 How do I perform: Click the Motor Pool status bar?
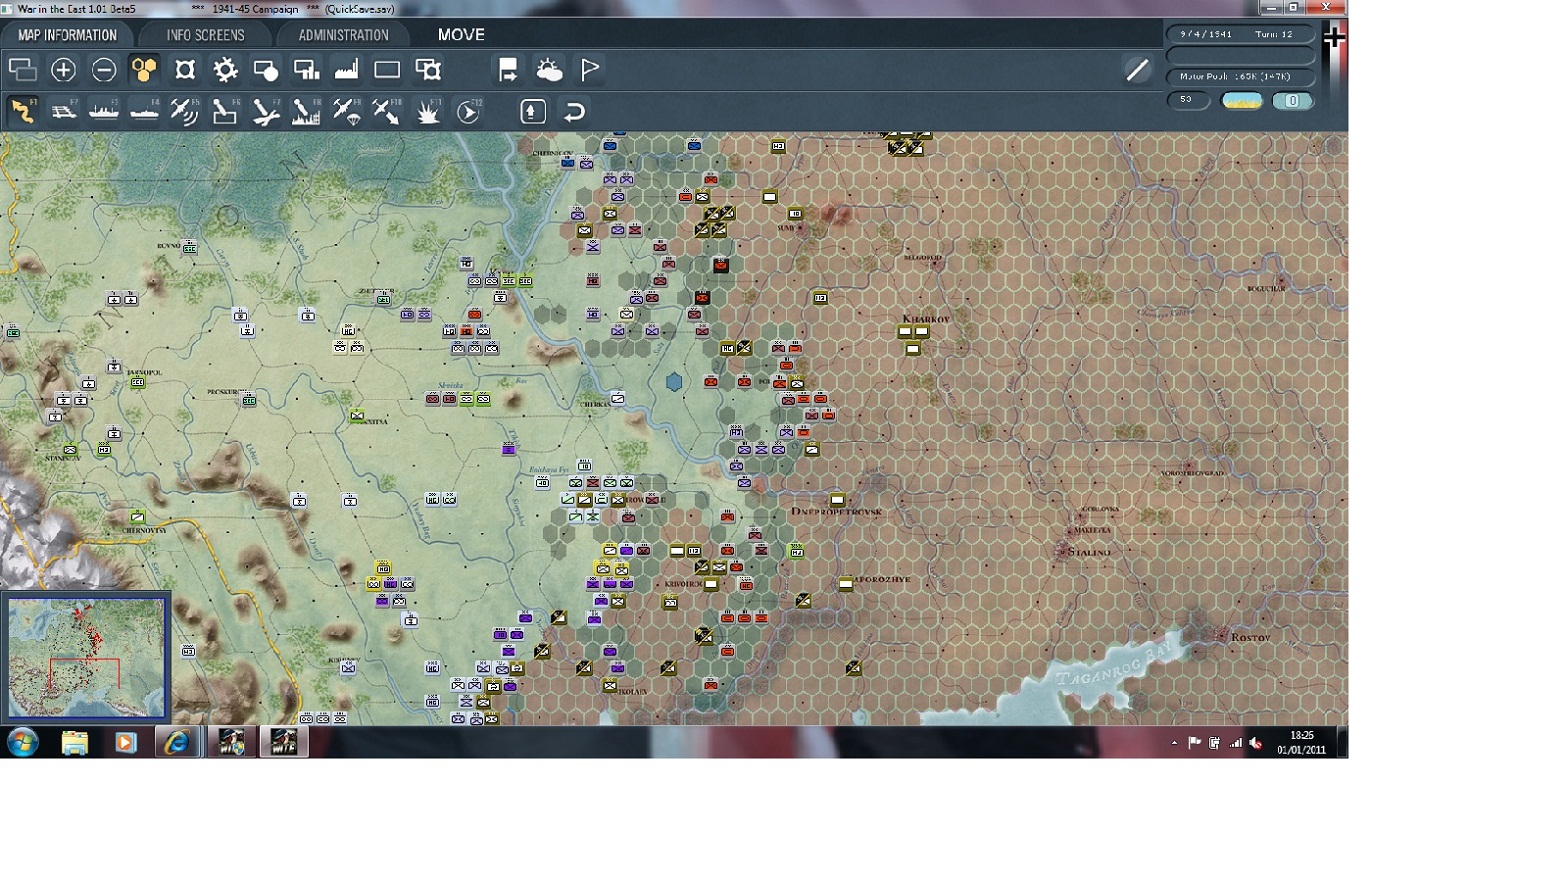click(x=1241, y=76)
